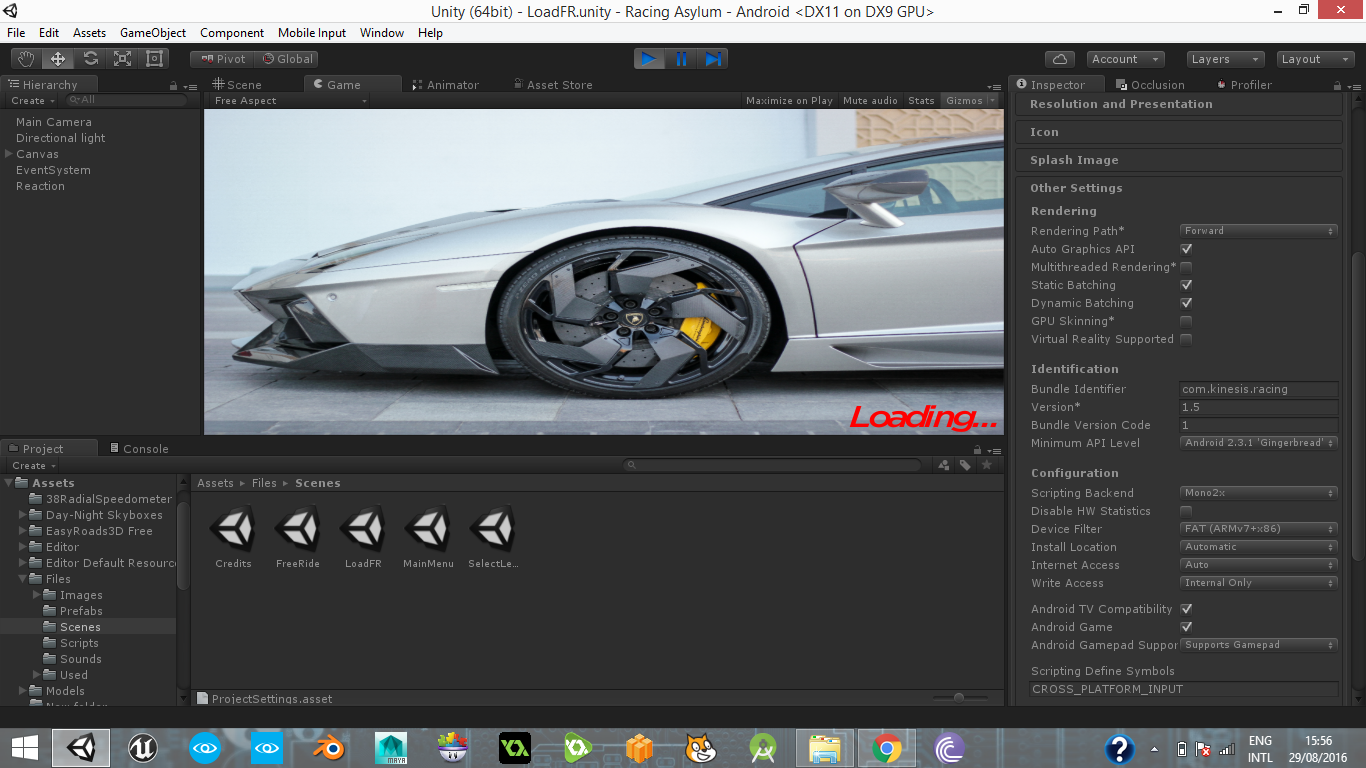Open the cloud services icon
This screenshot has width=1366, height=768.
(1059, 59)
